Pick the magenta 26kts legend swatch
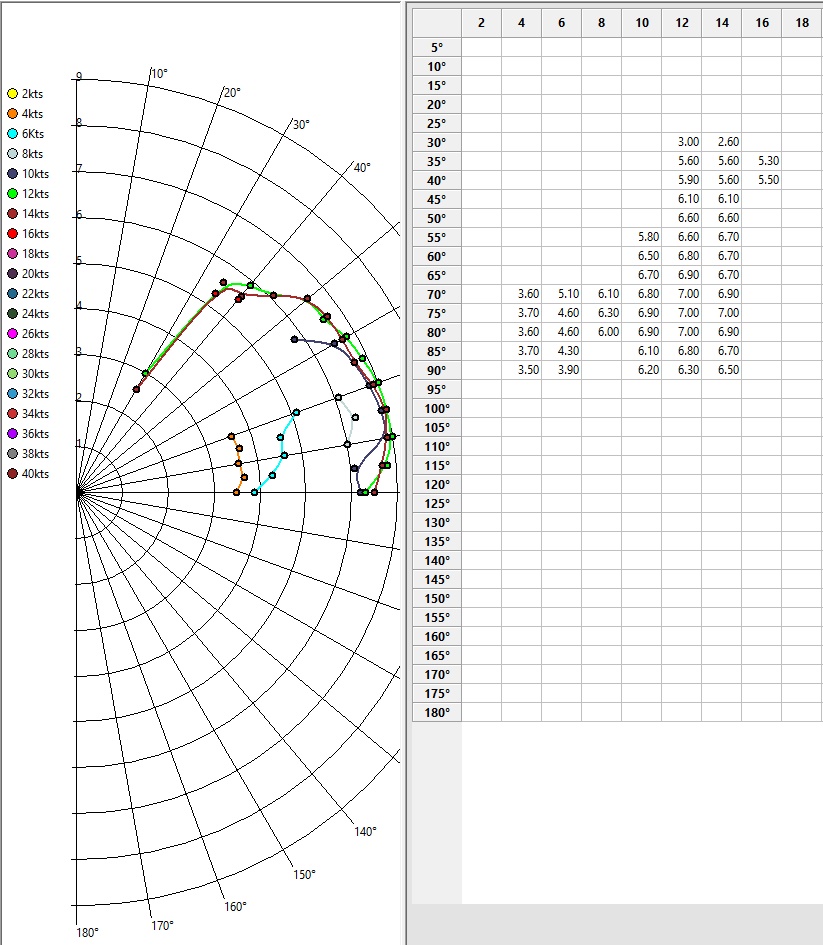823x945 pixels. 12,333
